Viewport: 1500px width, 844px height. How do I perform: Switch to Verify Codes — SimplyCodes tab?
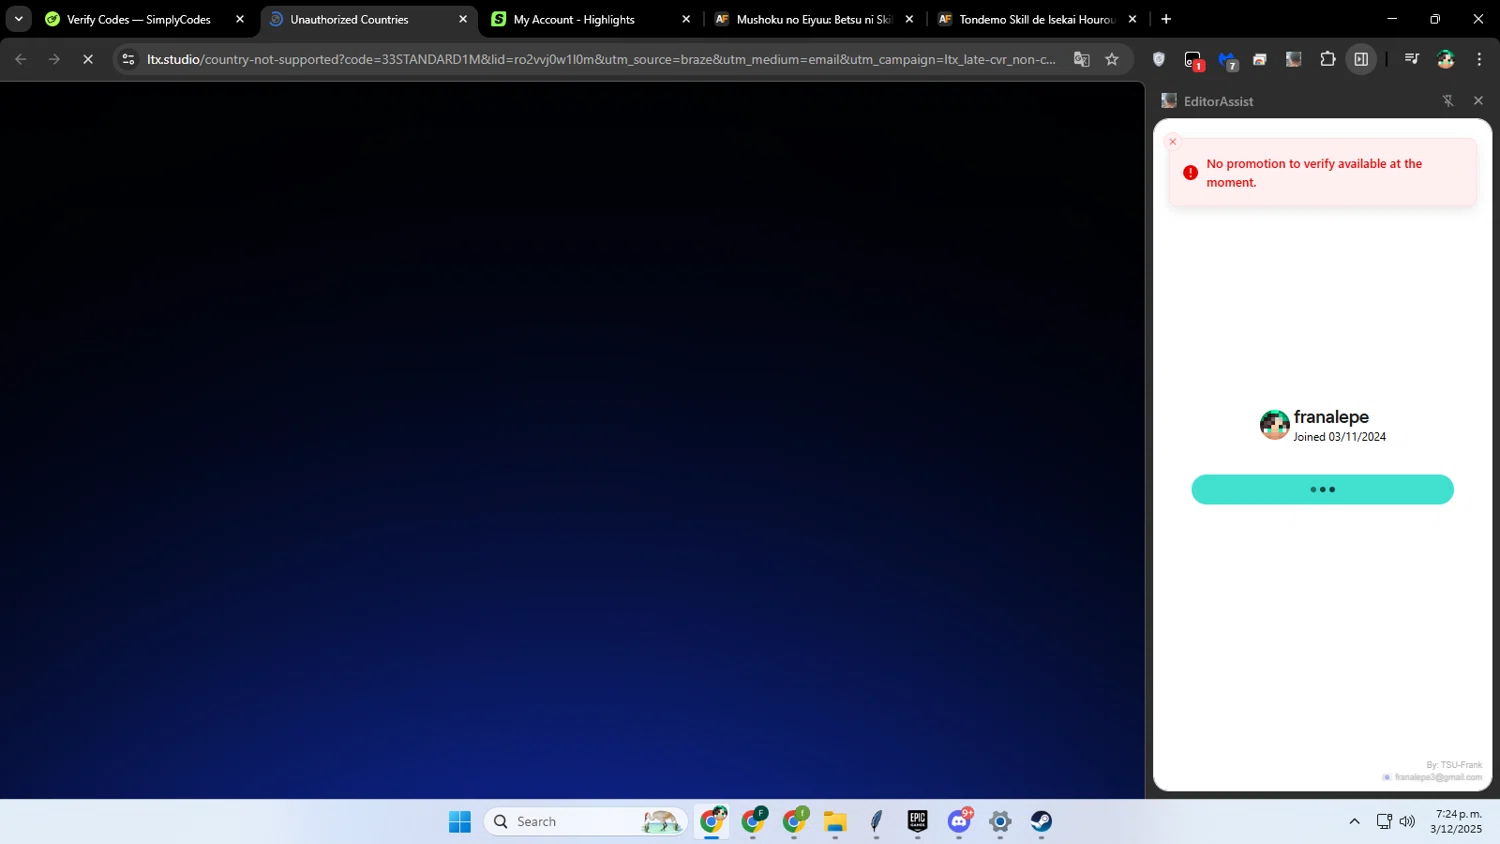(138, 19)
